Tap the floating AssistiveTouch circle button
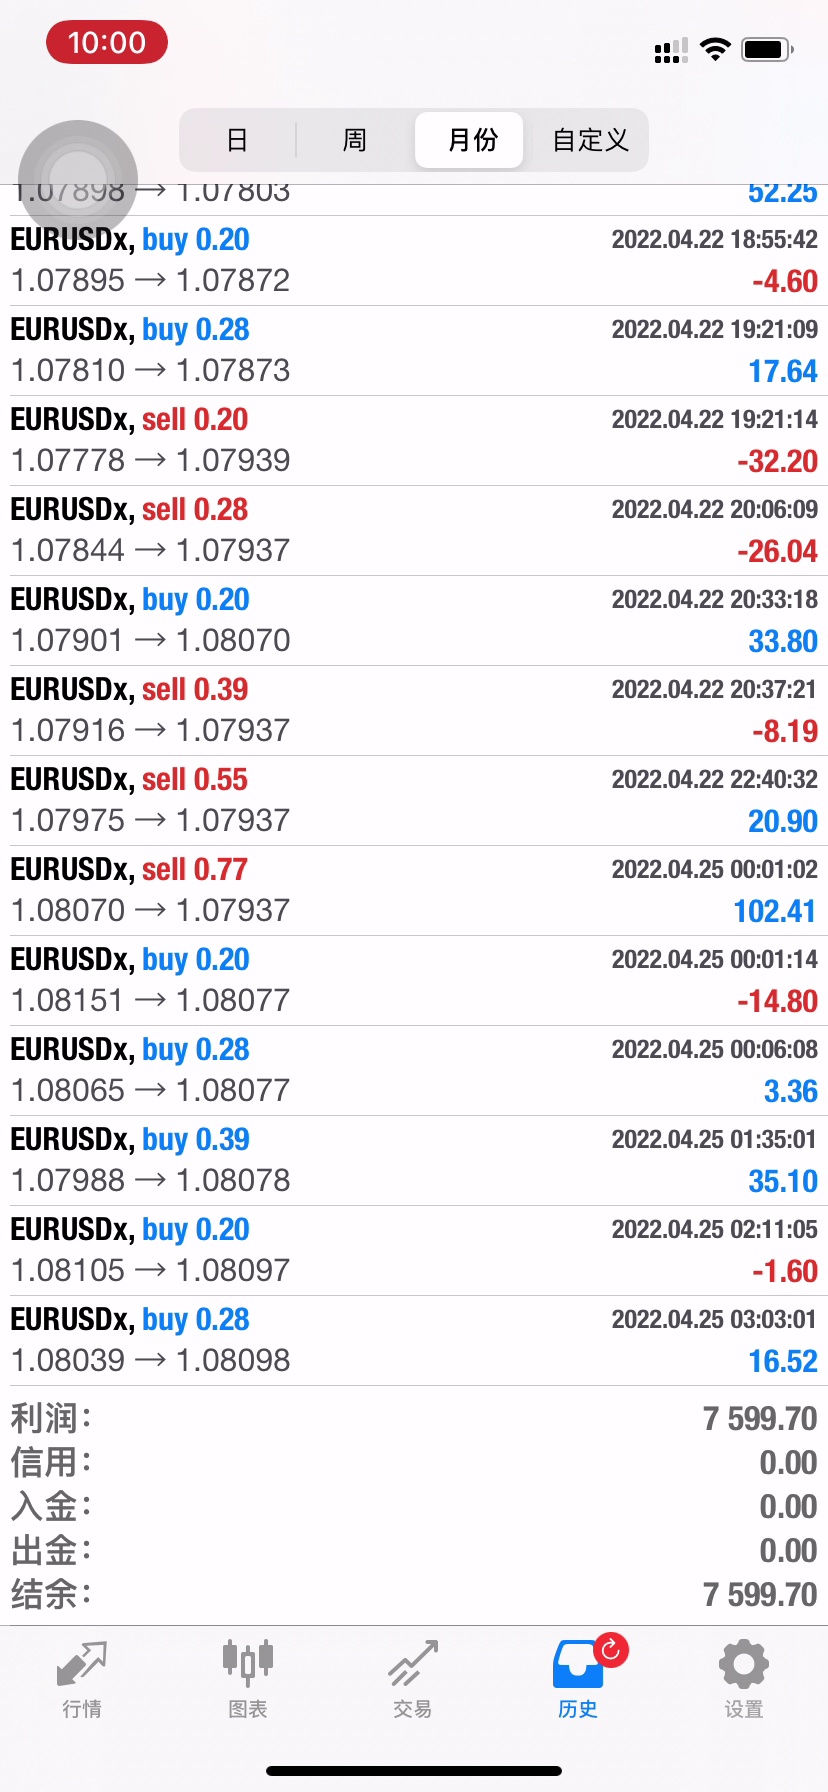The image size is (828, 1792). (x=78, y=180)
